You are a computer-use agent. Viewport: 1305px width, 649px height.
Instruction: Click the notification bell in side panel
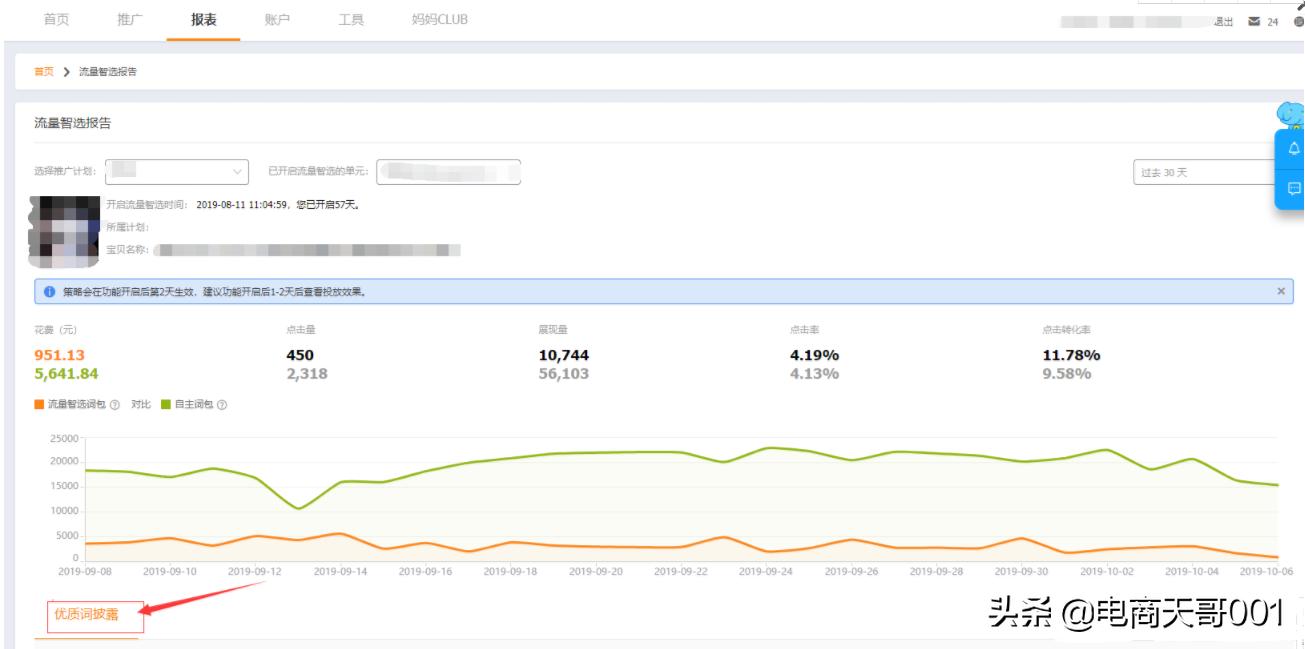pos(1293,149)
